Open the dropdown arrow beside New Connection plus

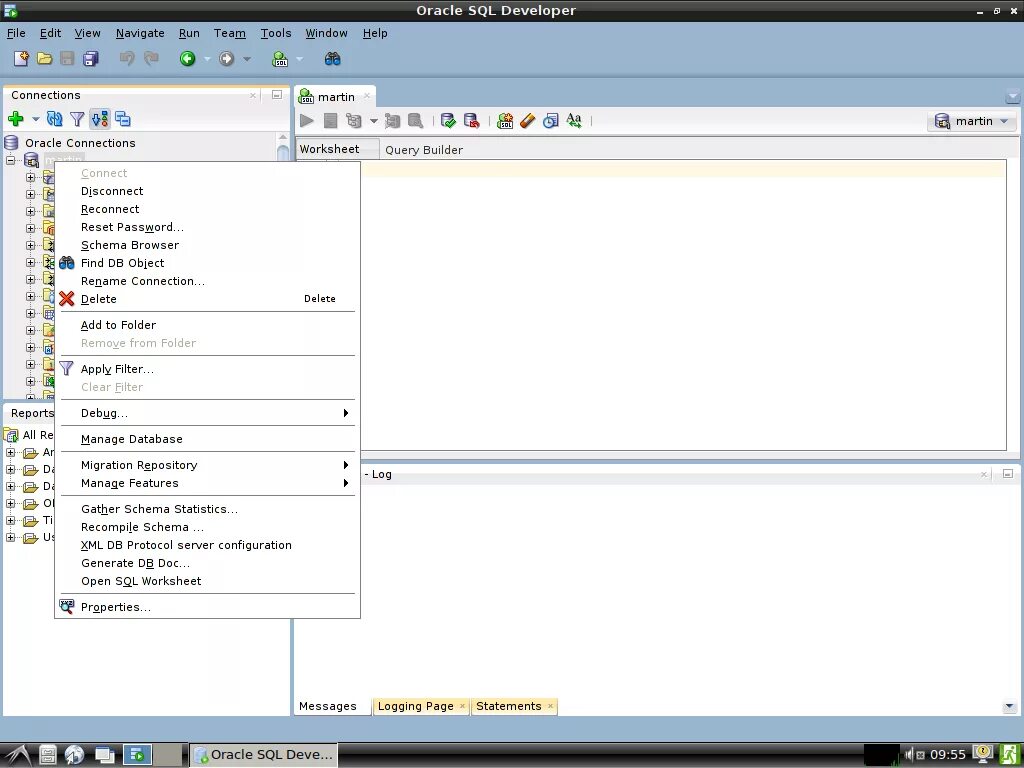point(35,120)
